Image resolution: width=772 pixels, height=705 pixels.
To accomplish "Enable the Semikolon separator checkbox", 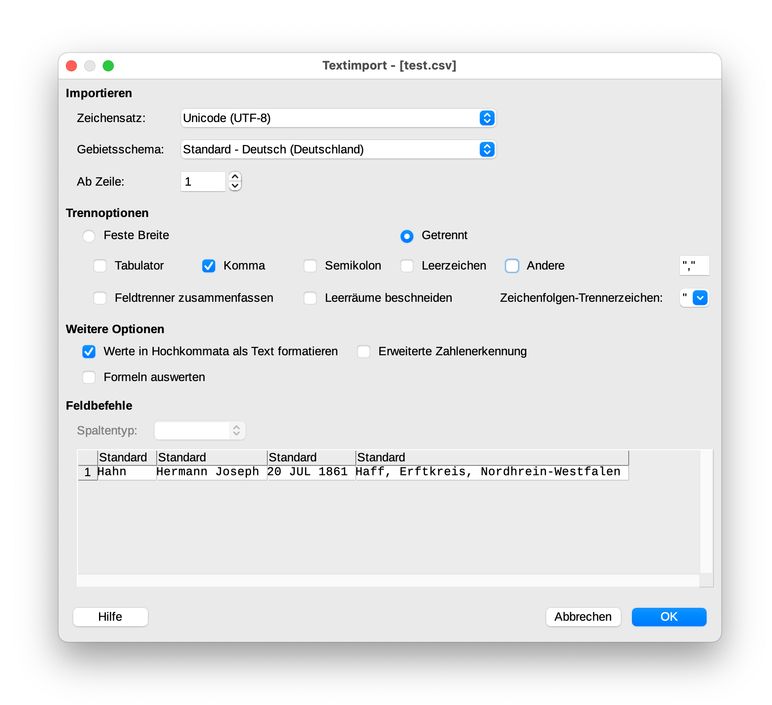I will tap(310, 266).
